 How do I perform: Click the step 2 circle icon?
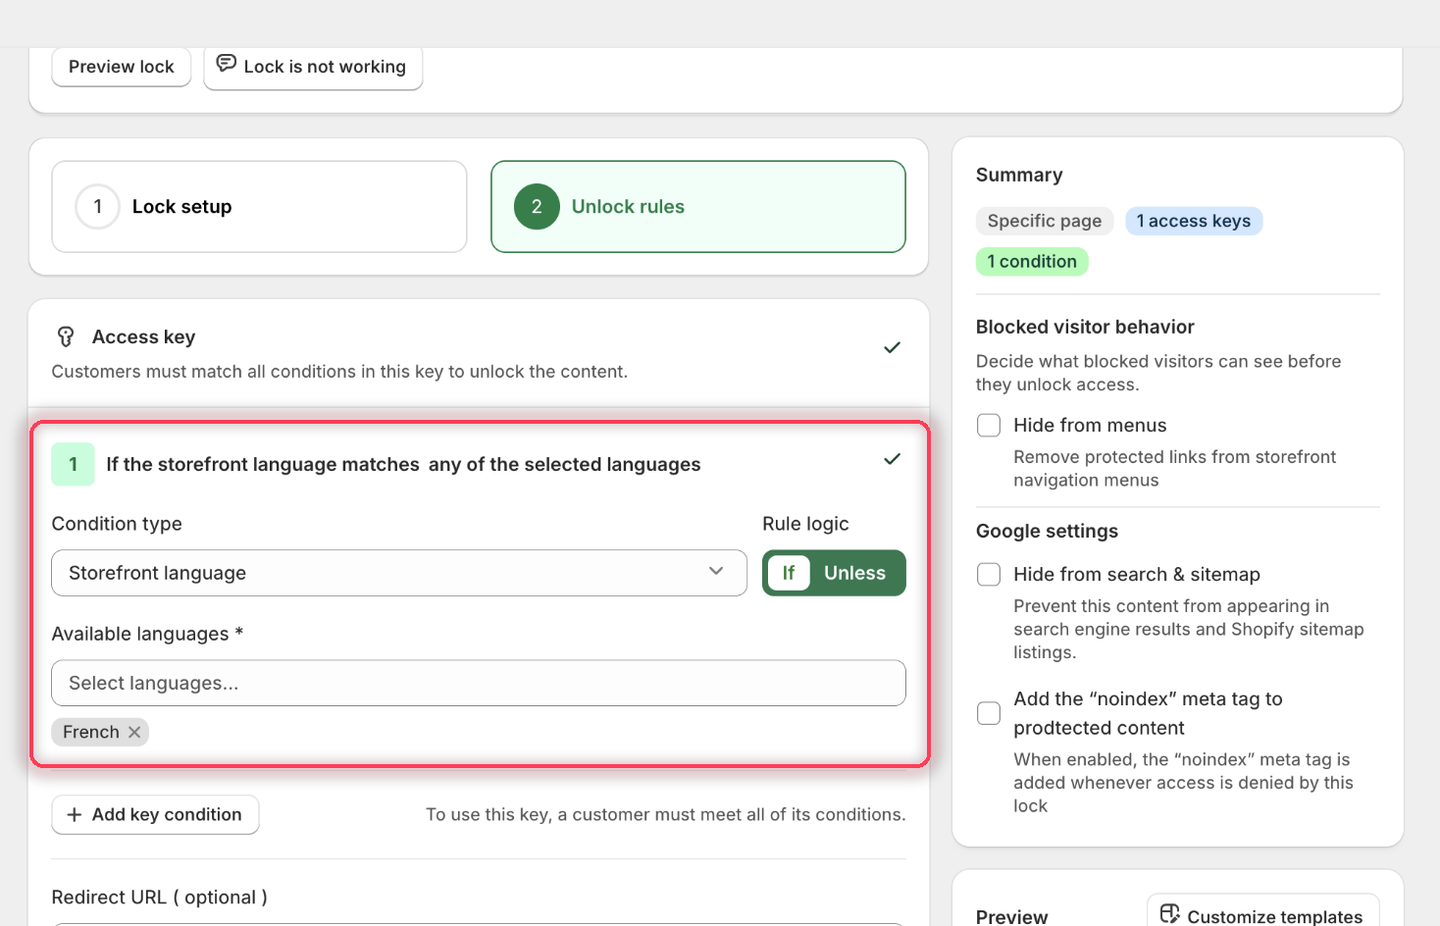(537, 207)
